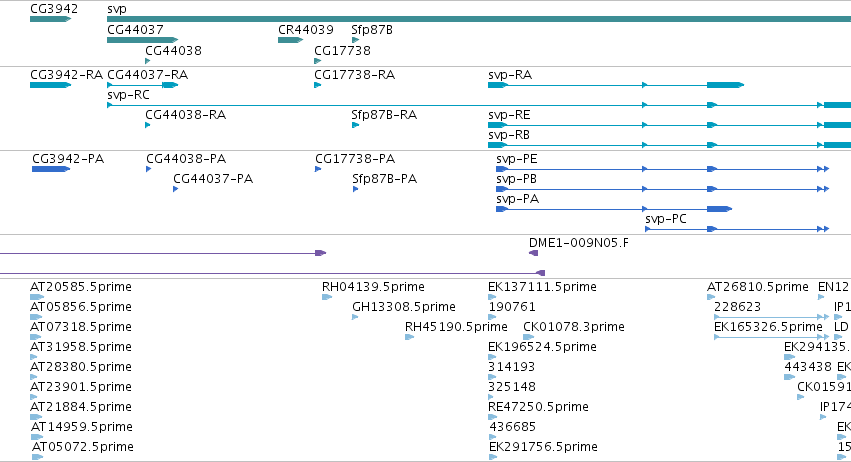Select the svp-RA transcript label
Viewport: 851px width, 462px height.
pos(510,75)
